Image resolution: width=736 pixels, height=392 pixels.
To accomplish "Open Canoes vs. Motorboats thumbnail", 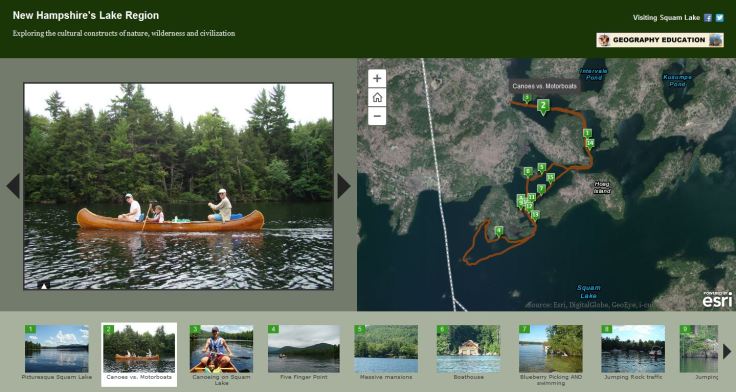I will tap(139, 349).
